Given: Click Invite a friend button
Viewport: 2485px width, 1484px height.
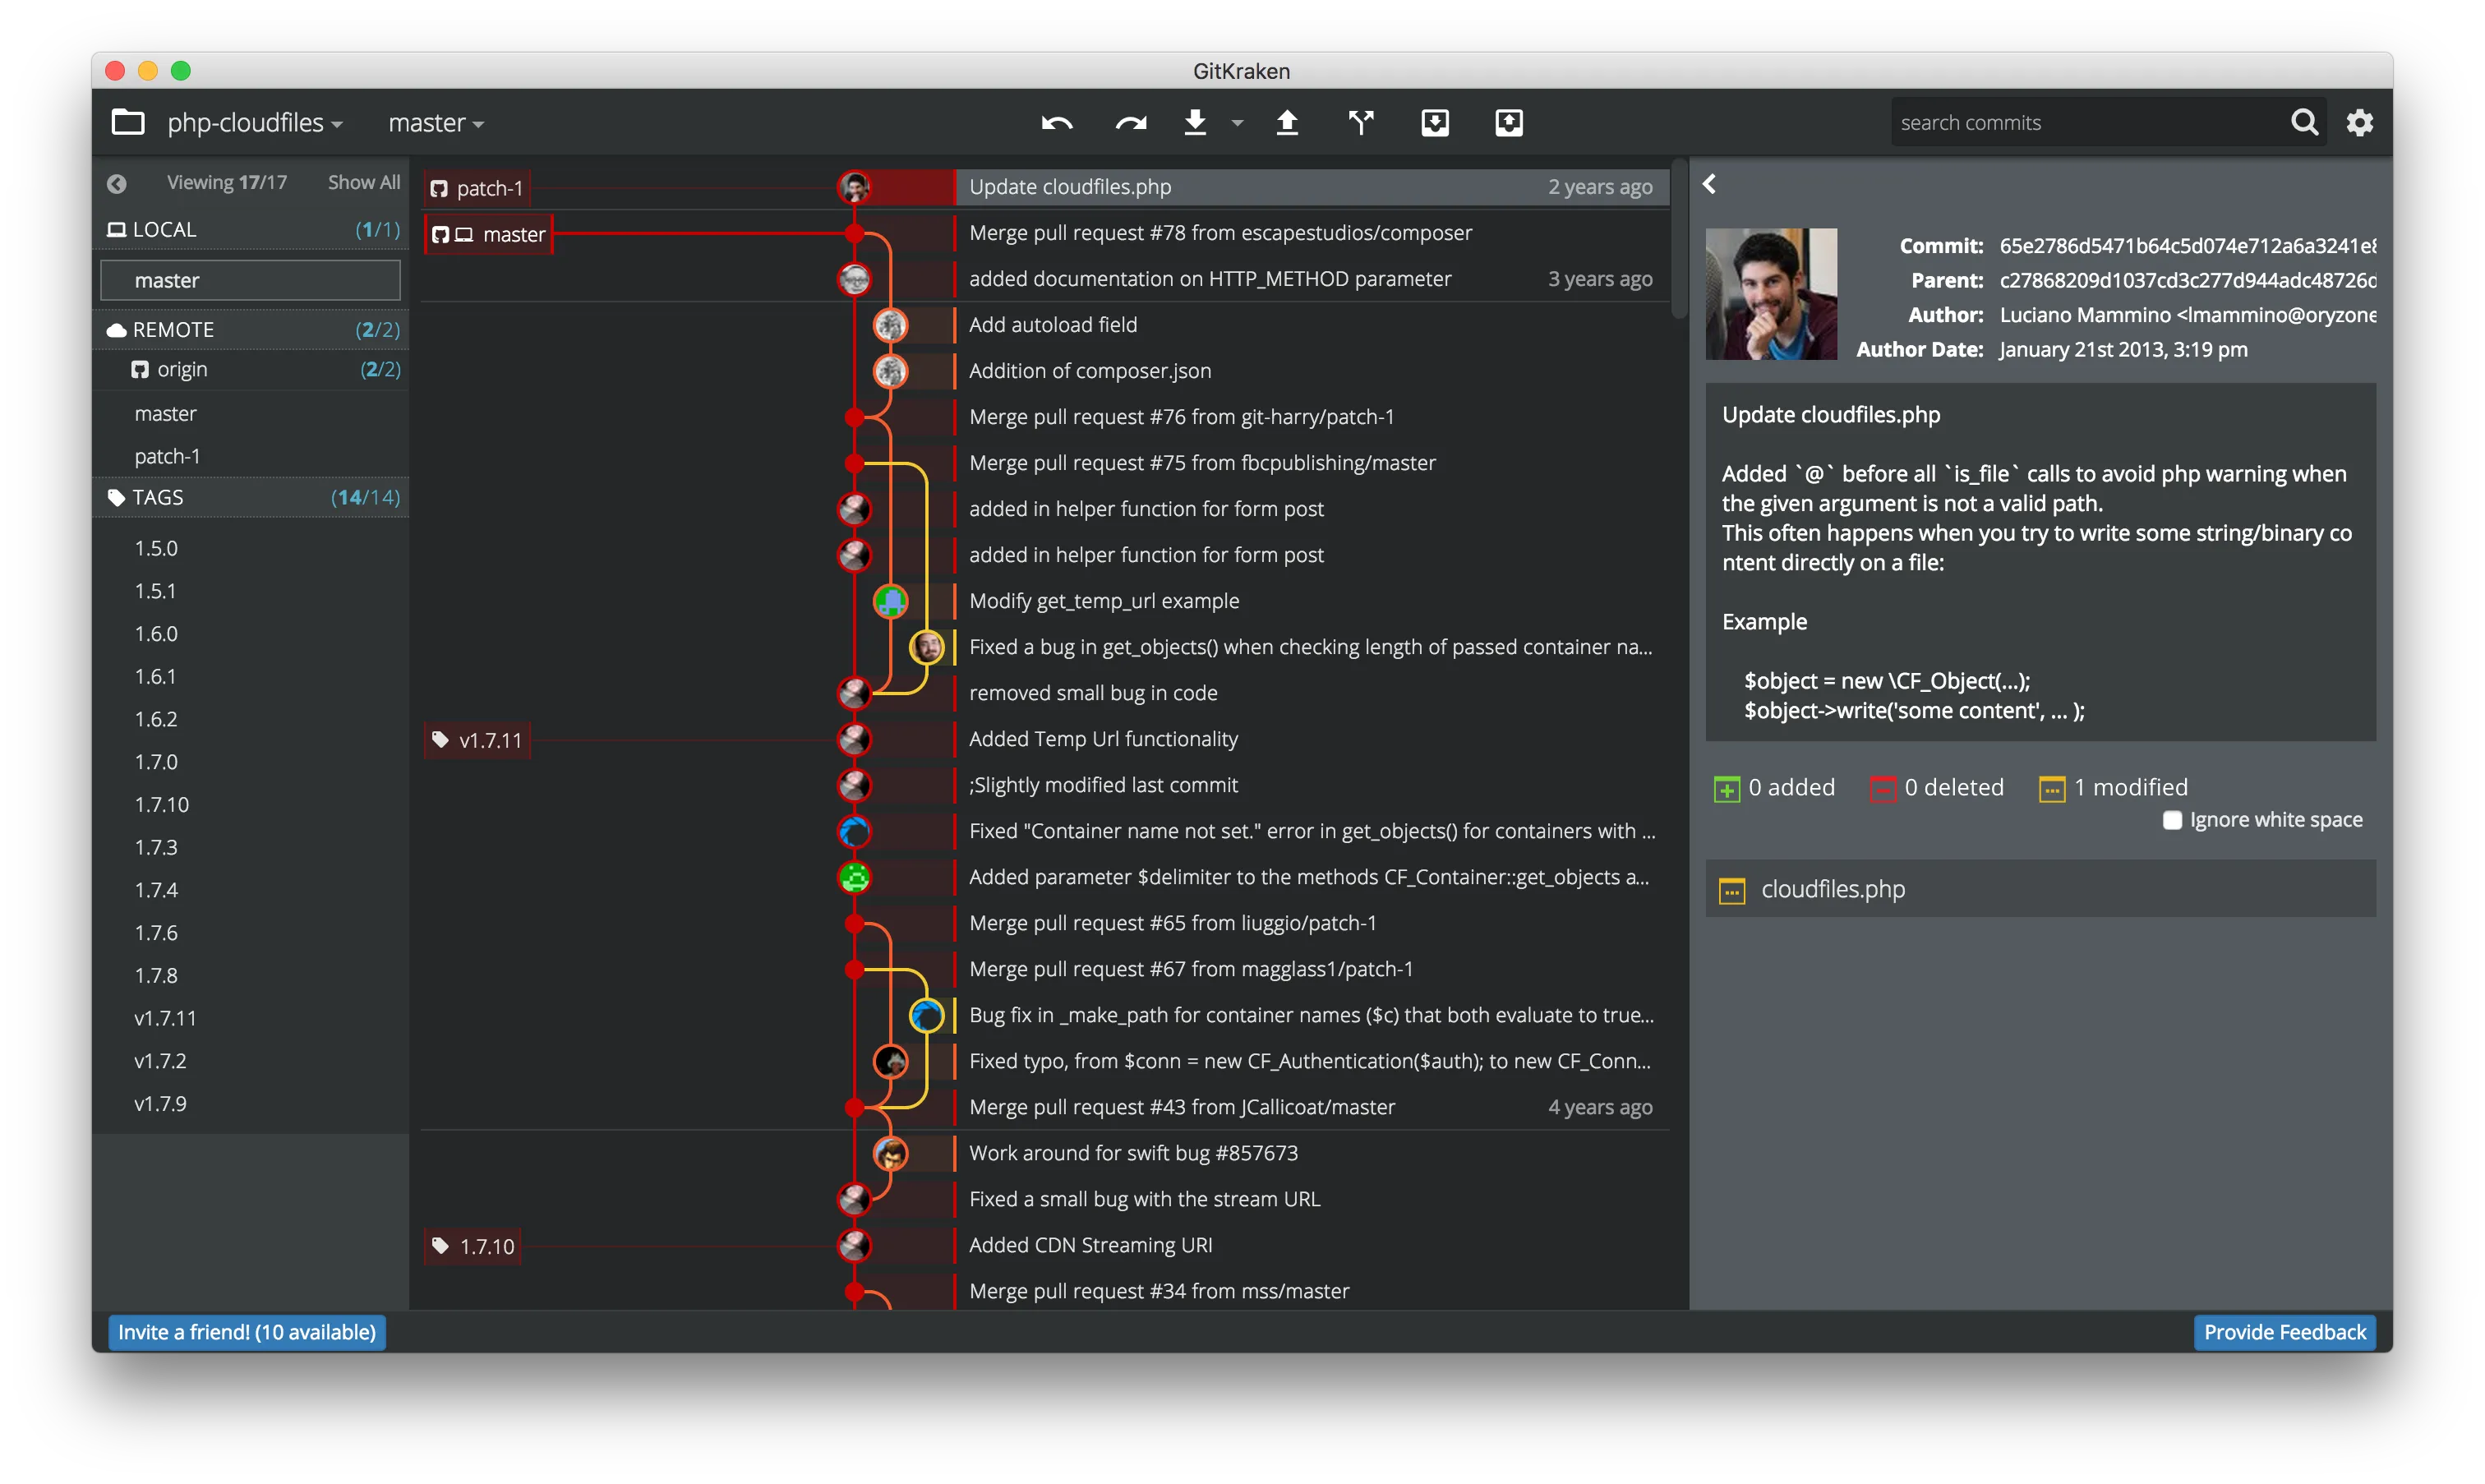Looking at the screenshot, I should click(x=246, y=1332).
